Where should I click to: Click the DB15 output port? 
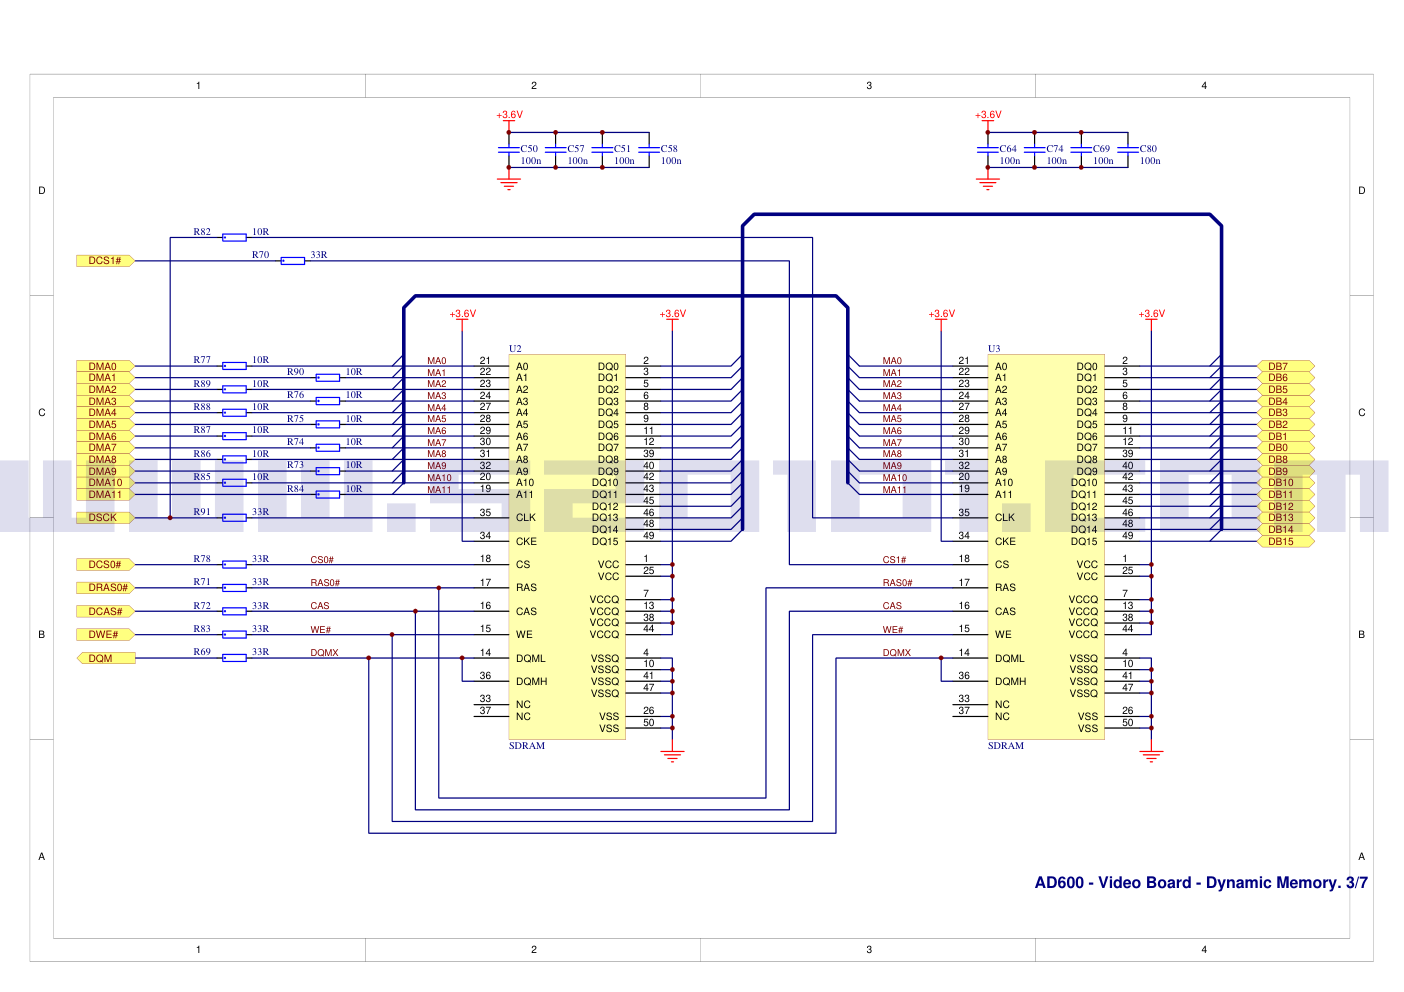pyautogui.click(x=1285, y=542)
